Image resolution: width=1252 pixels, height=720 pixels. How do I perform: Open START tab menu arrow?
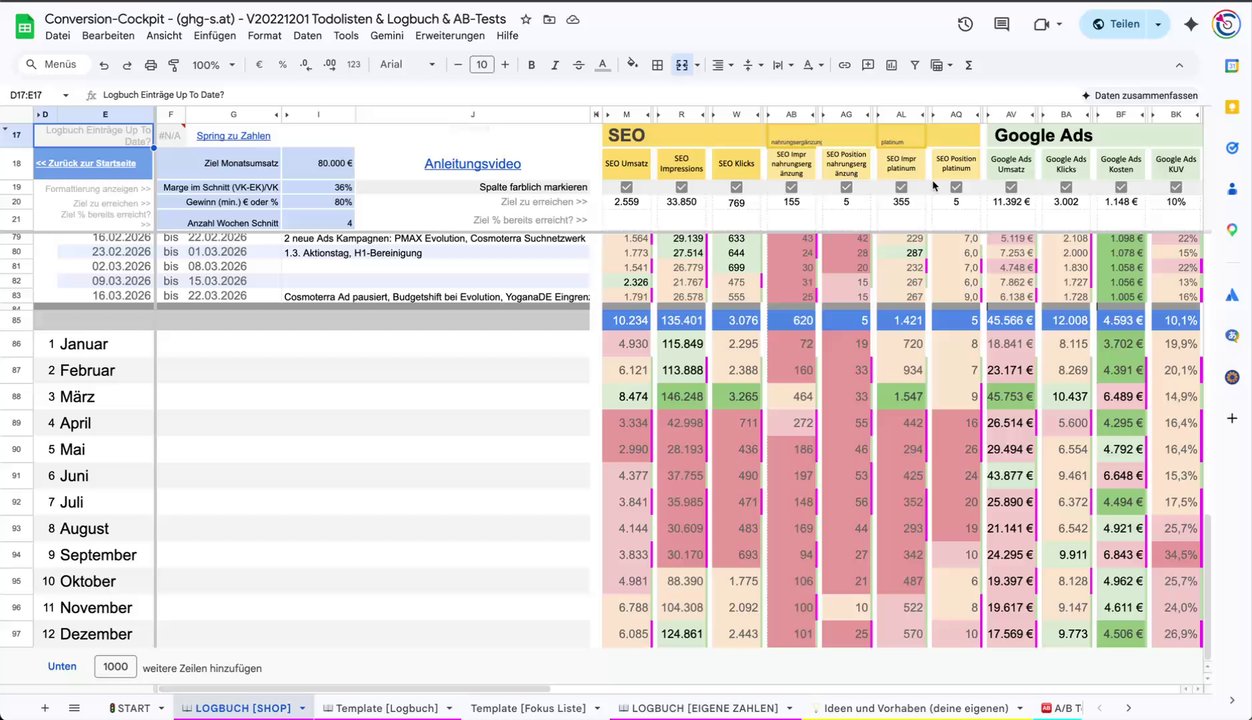click(x=161, y=708)
